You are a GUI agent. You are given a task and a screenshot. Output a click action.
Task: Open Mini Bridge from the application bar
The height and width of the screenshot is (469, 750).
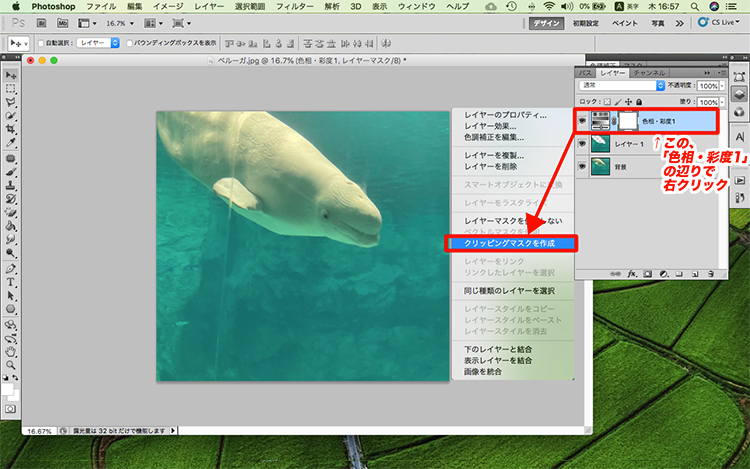coord(62,21)
